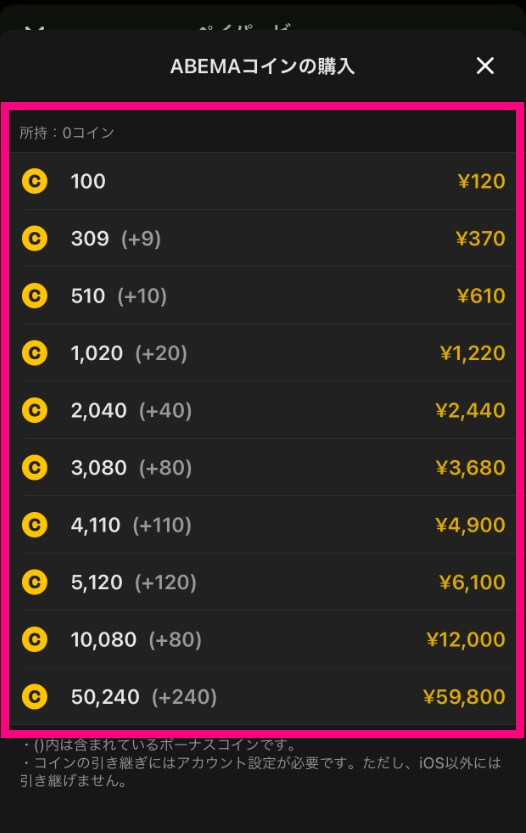Tap the coin icon beside 510 coins
526x833 pixels.
click(35, 296)
